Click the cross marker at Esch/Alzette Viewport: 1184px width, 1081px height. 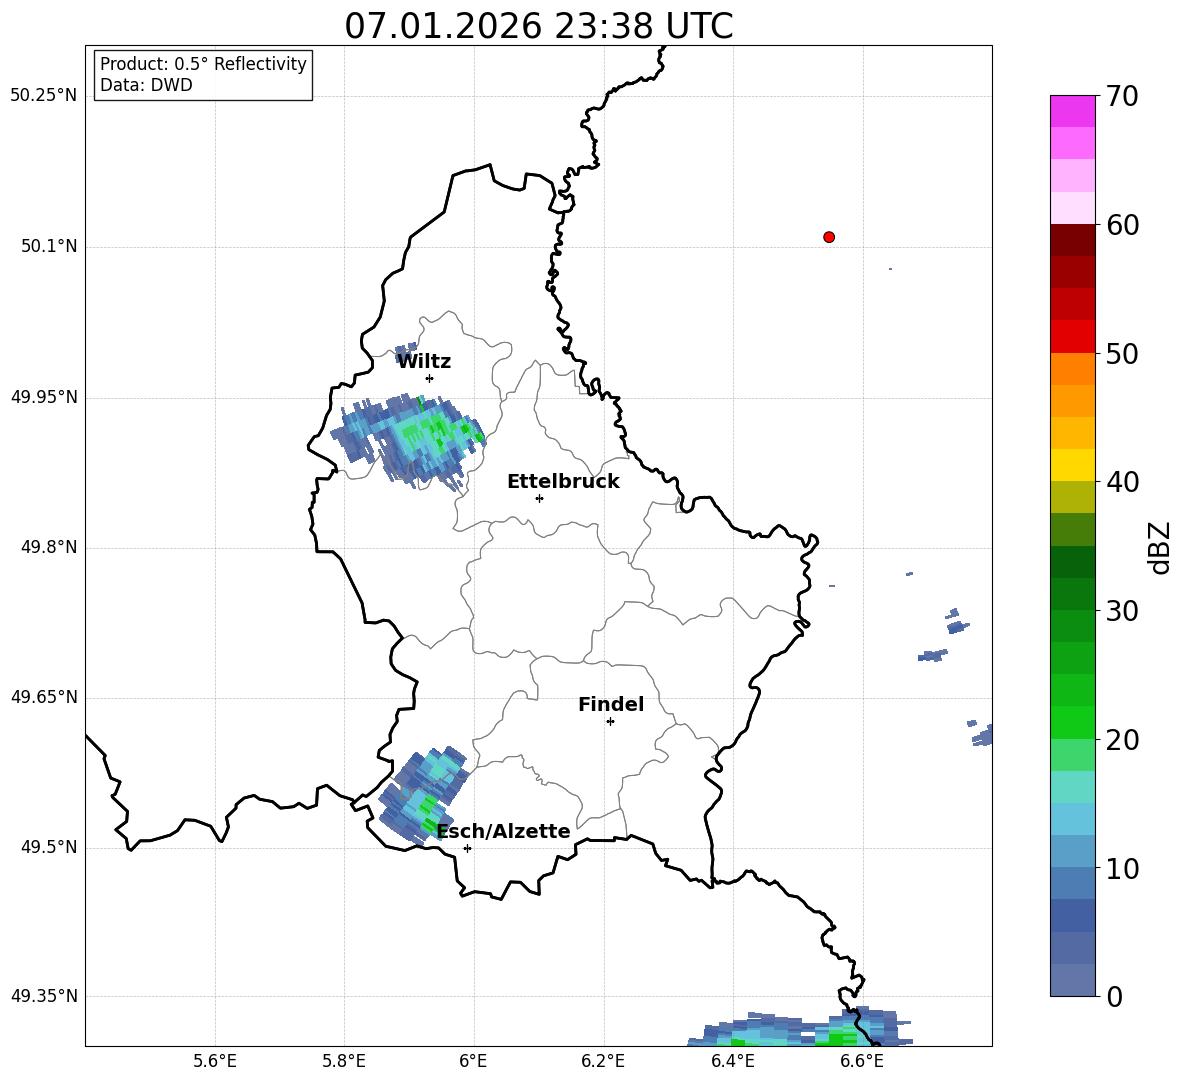pos(467,848)
